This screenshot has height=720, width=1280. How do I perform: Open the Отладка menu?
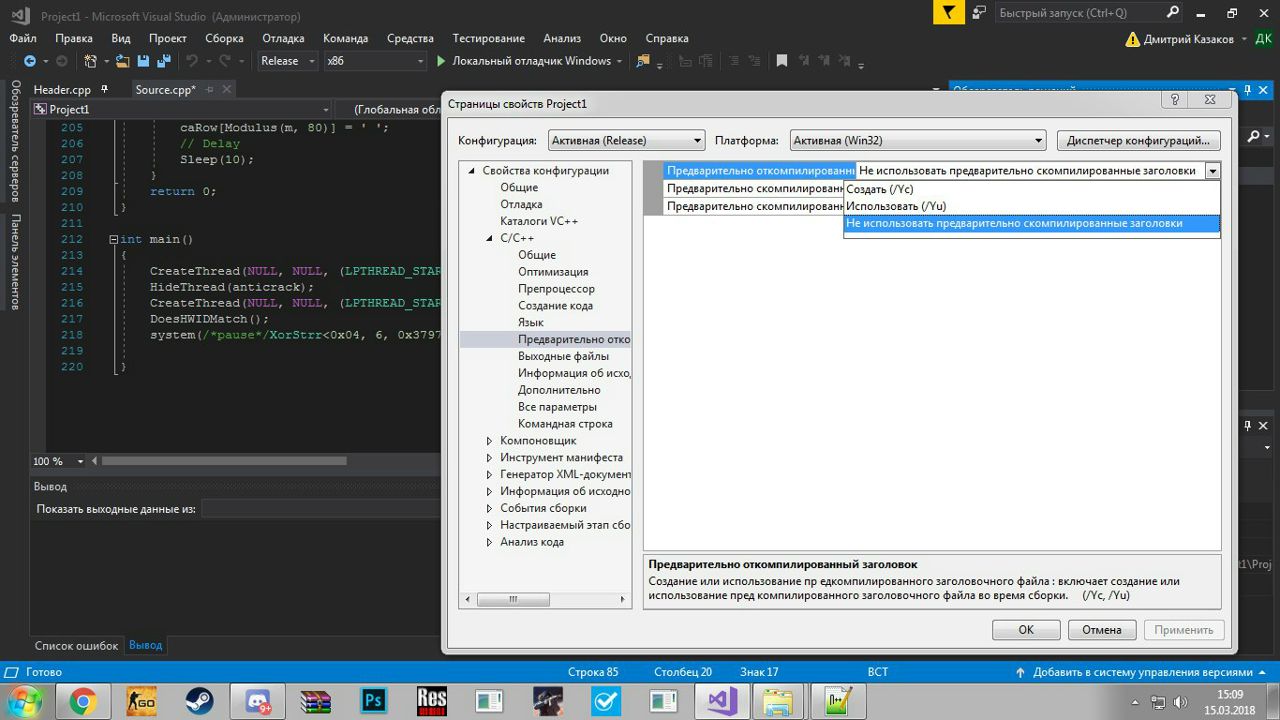tap(283, 38)
